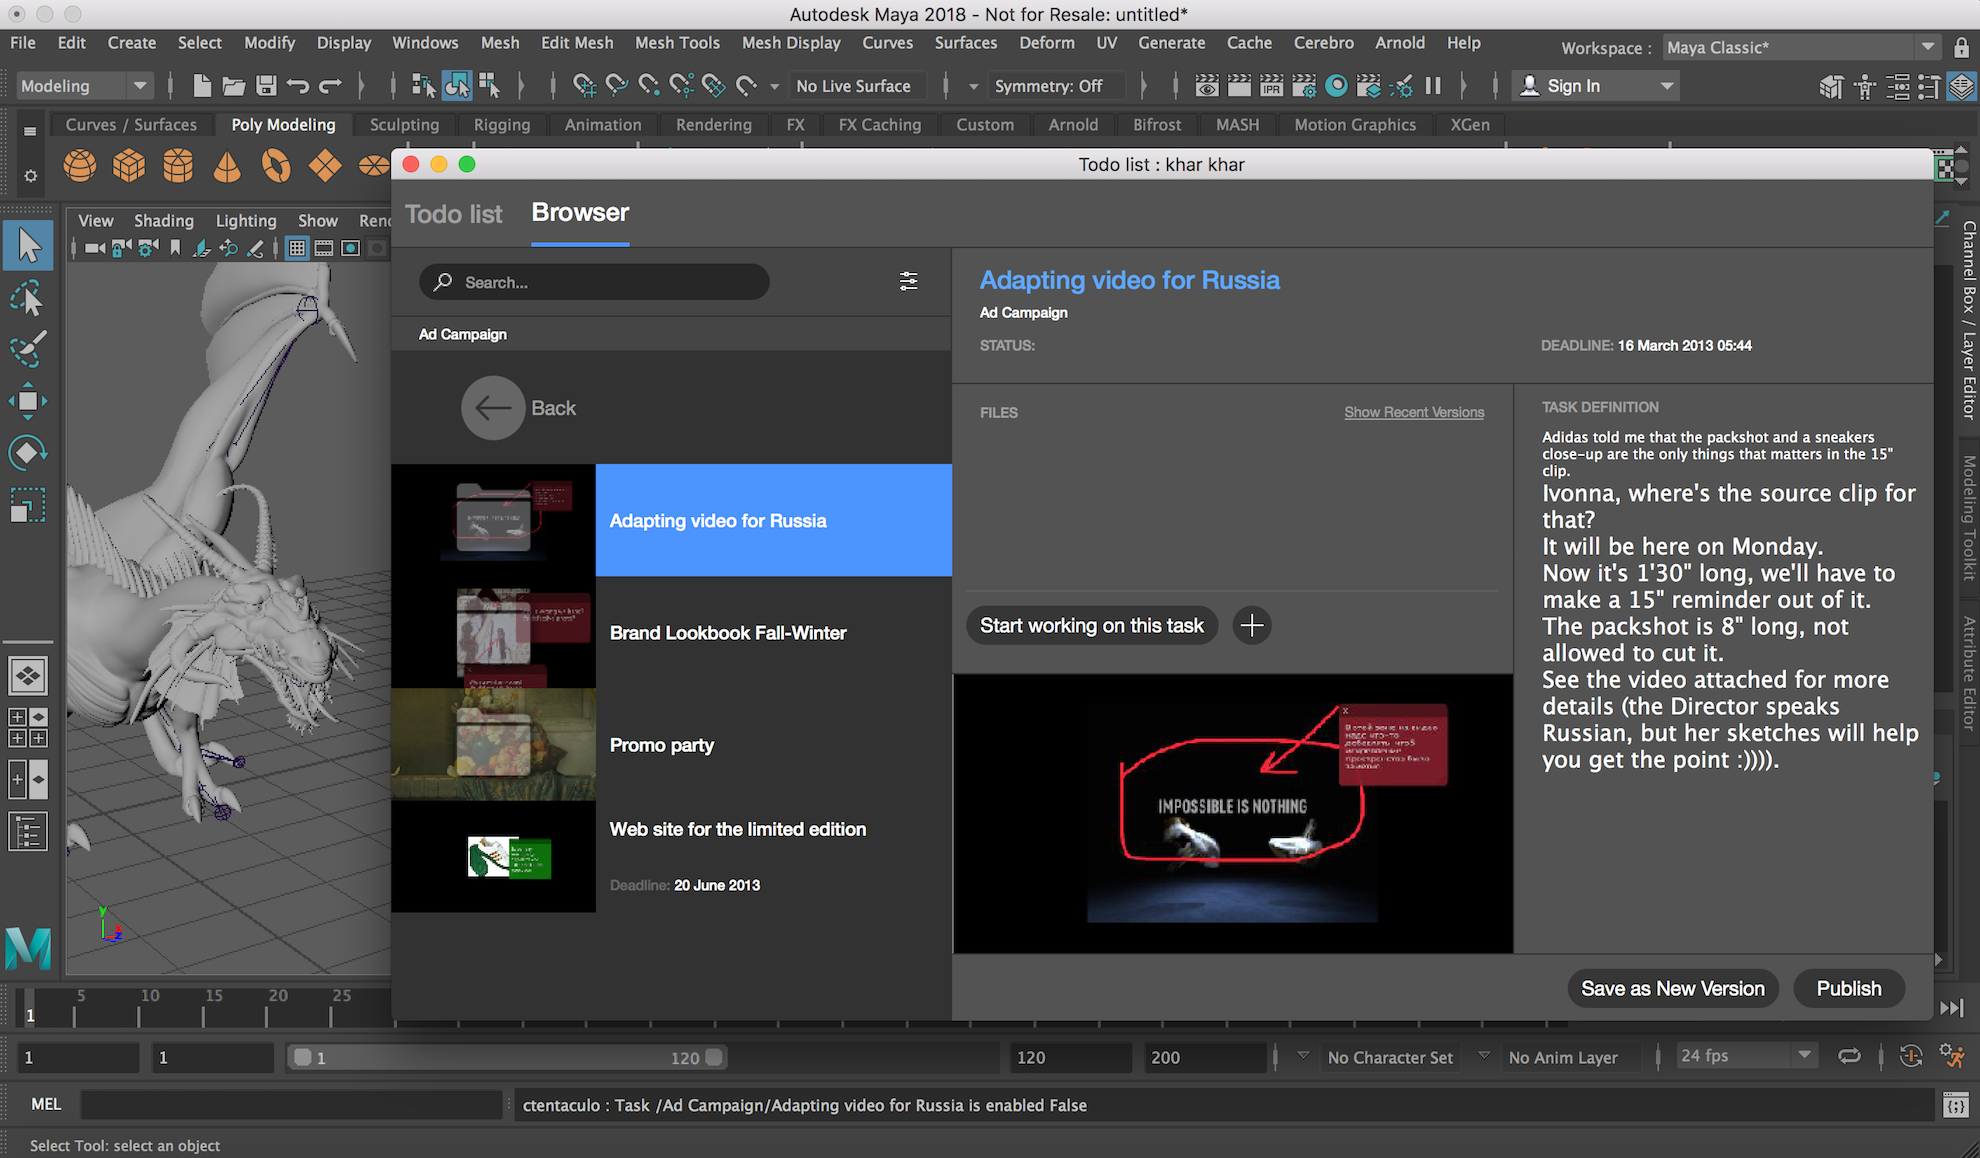Go Back in the Ad Campaign browser
This screenshot has width=1980, height=1158.
click(520, 408)
